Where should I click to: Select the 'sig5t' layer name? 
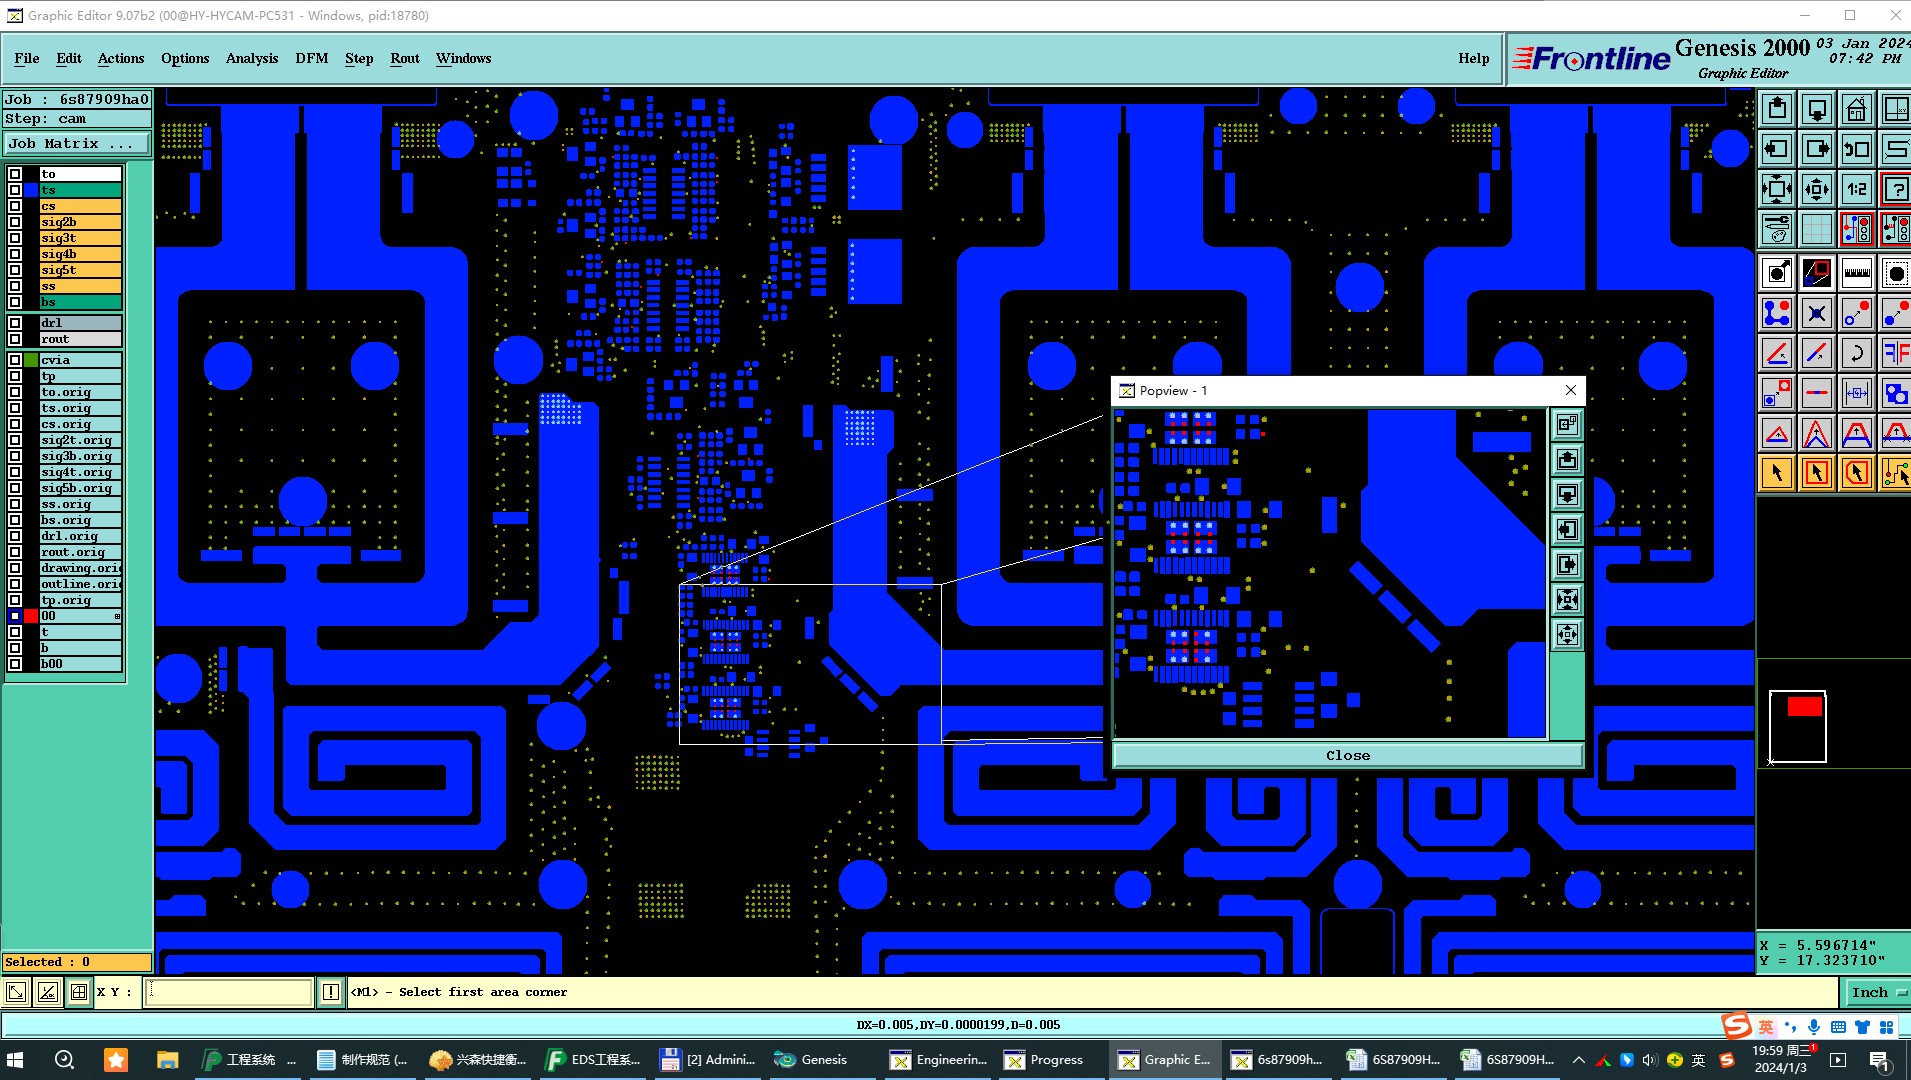[80, 270]
